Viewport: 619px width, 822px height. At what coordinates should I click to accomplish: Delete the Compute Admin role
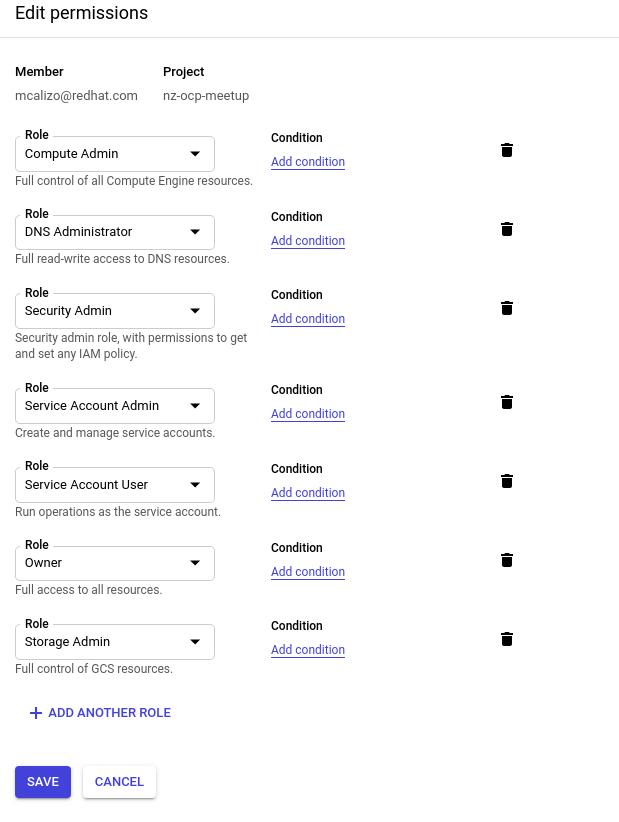(x=507, y=150)
